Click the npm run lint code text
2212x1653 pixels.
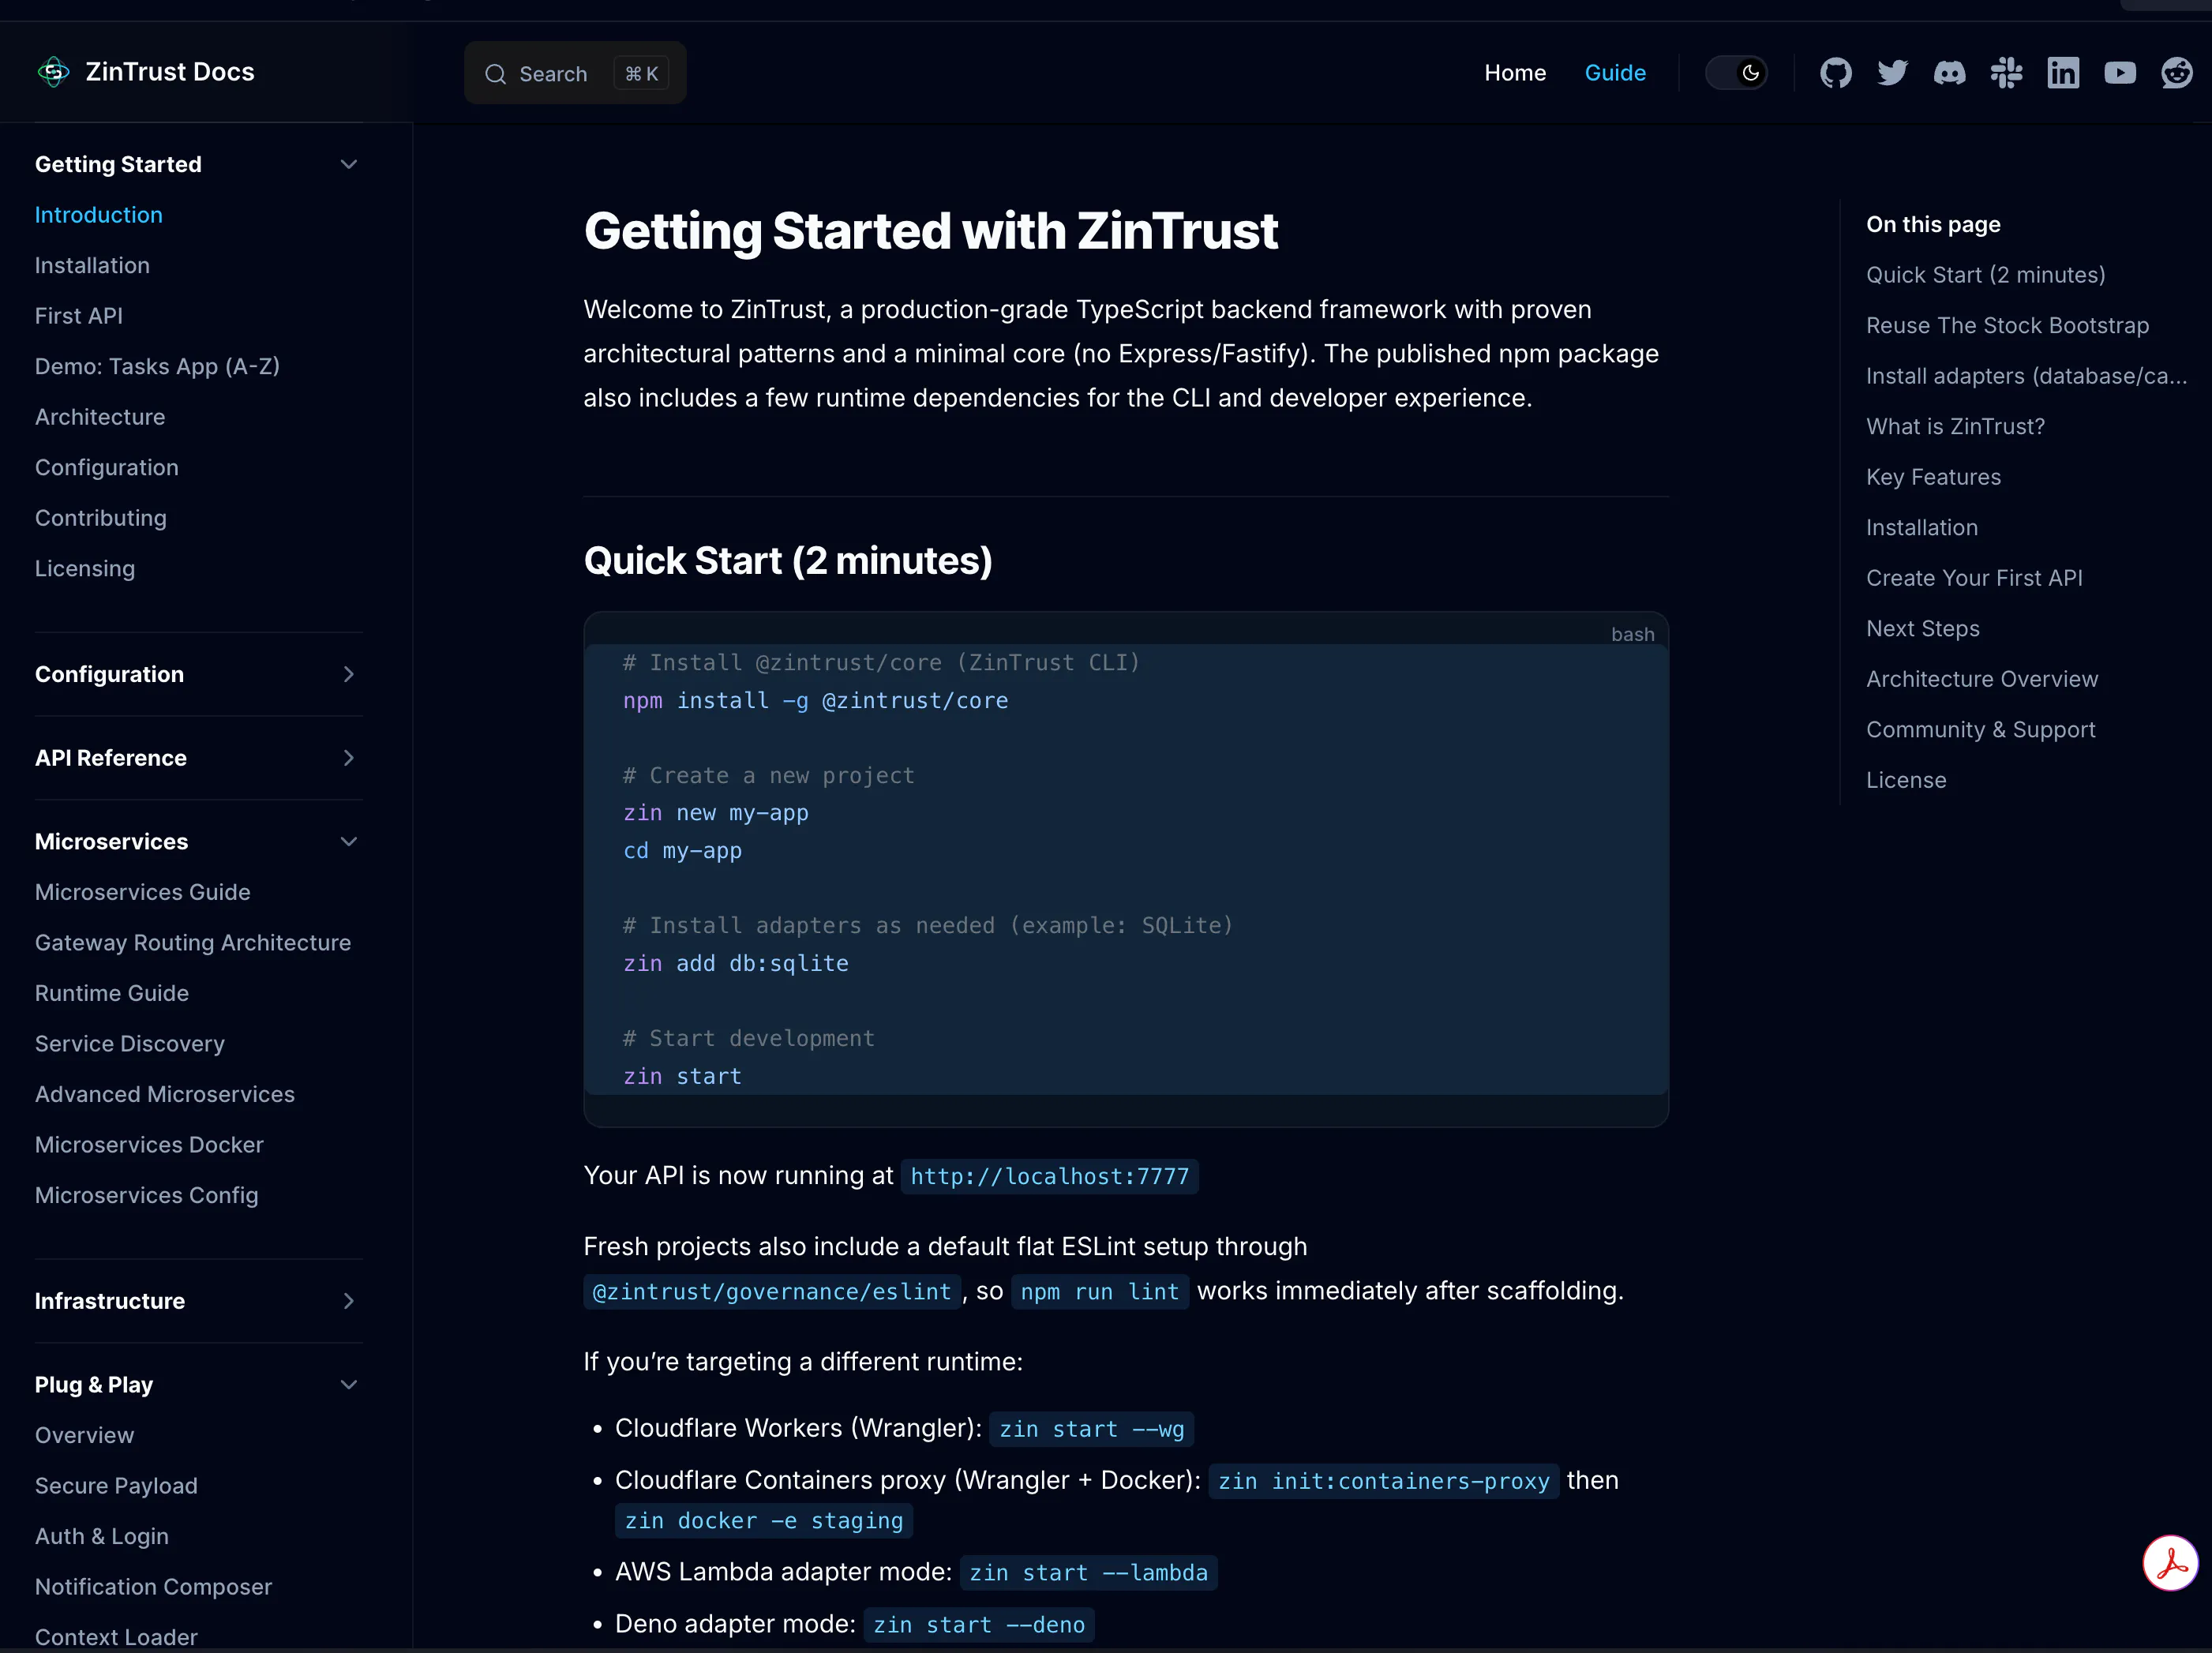[1100, 1291]
